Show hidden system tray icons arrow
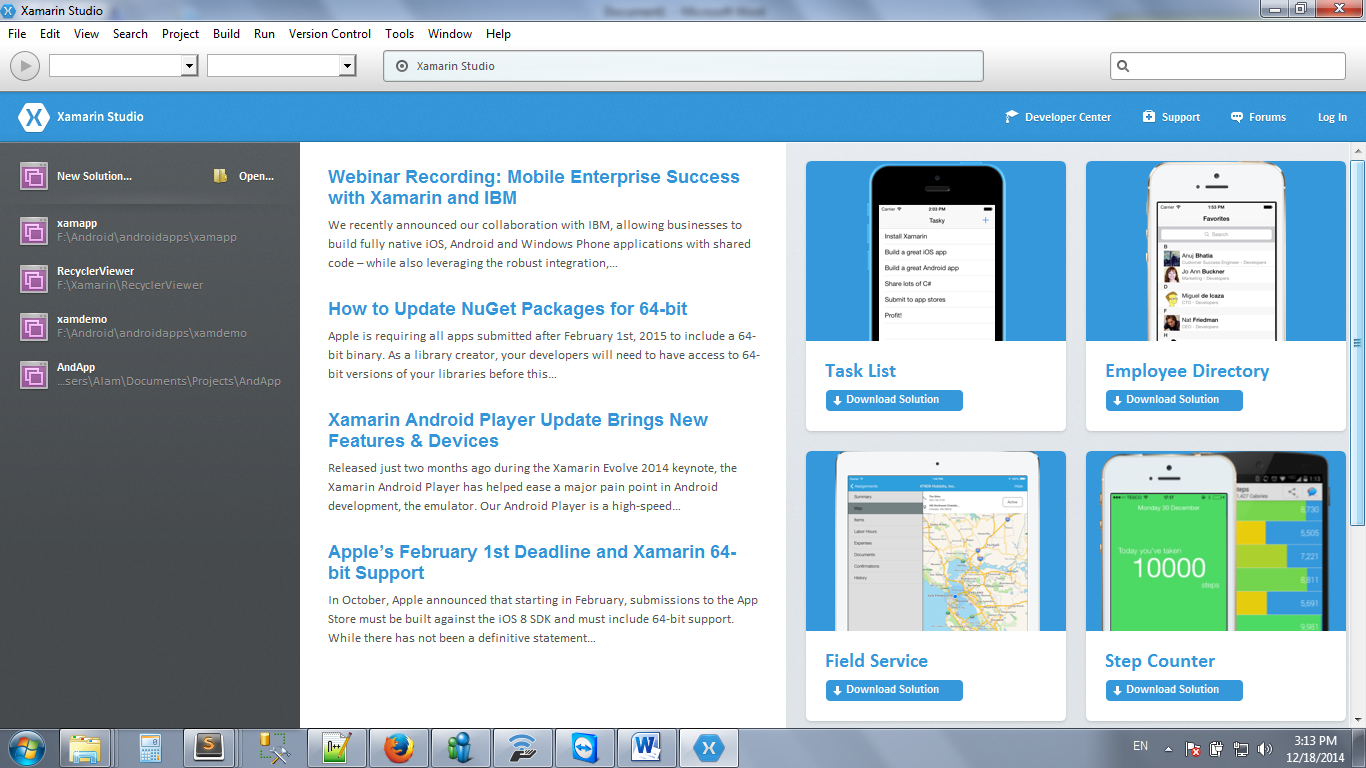 [1167, 748]
